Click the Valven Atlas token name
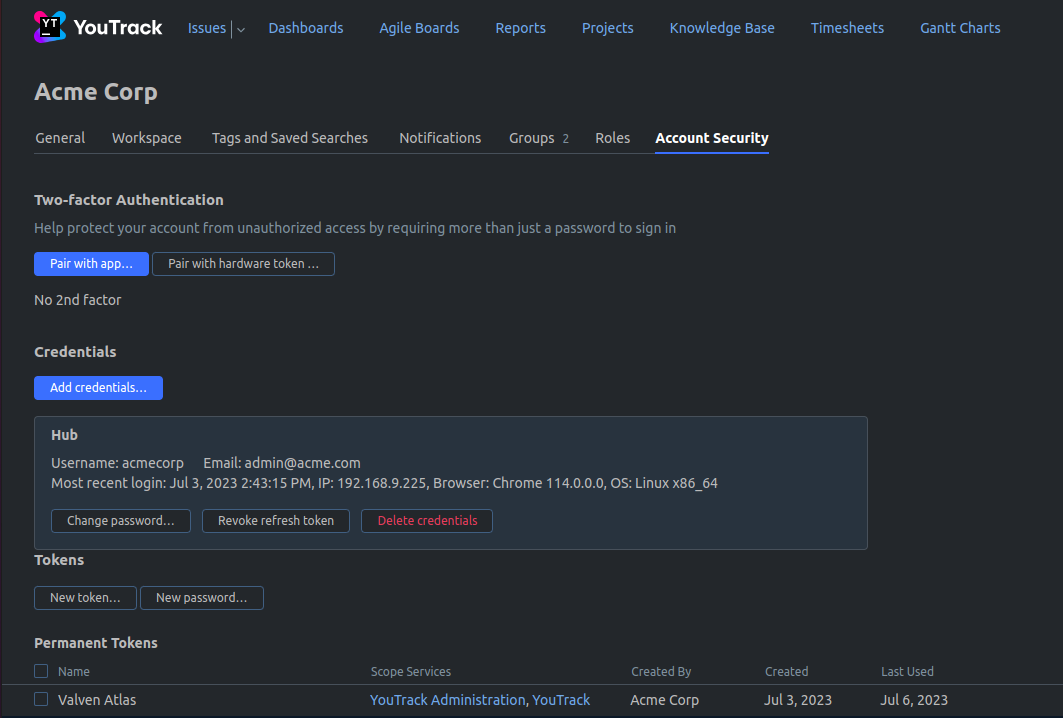The image size is (1063, 718). coord(97,700)
